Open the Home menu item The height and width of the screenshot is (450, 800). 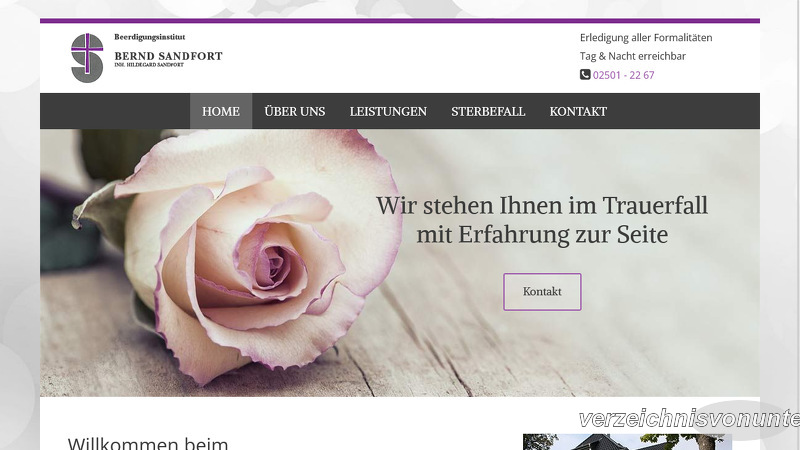[x=220, y=111]
